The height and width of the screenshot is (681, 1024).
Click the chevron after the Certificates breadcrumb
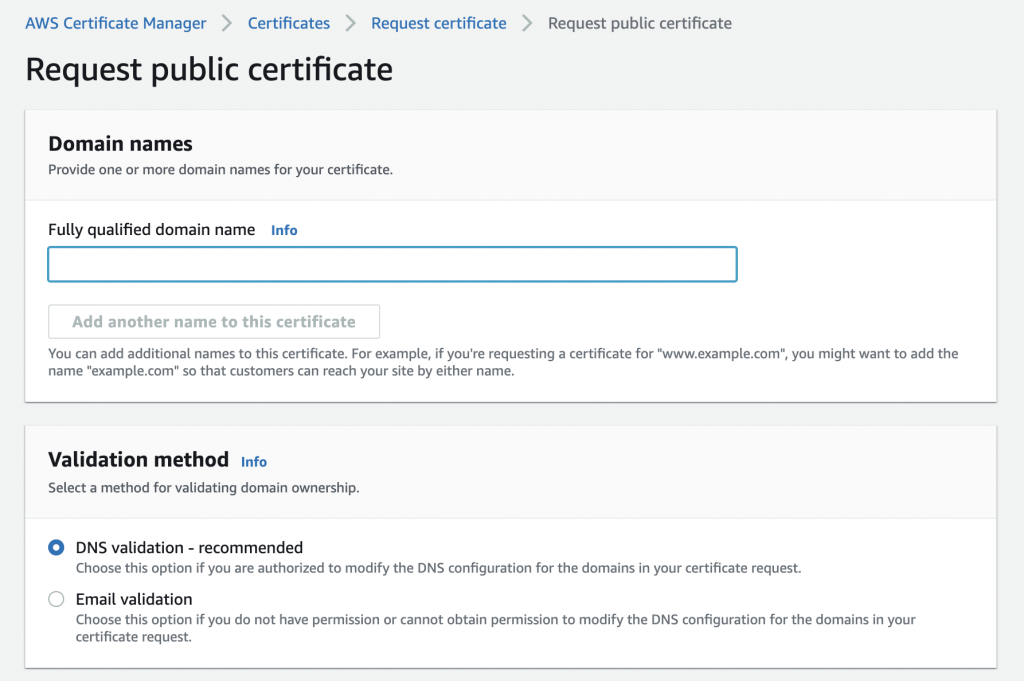tap(351, 23)
